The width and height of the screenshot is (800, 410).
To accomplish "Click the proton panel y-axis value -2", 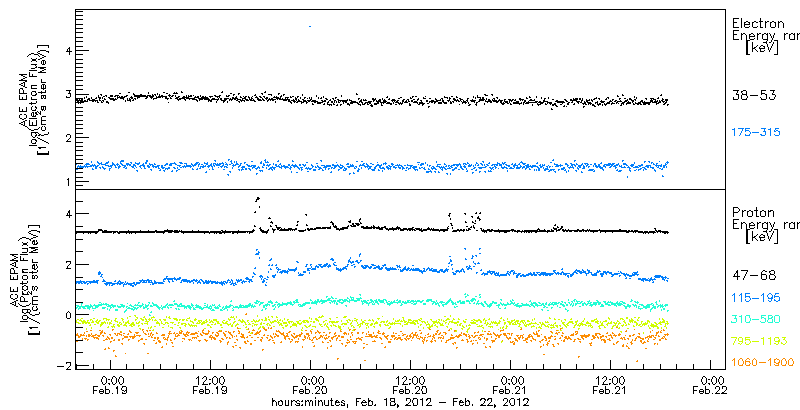I will tap(64, 366).
